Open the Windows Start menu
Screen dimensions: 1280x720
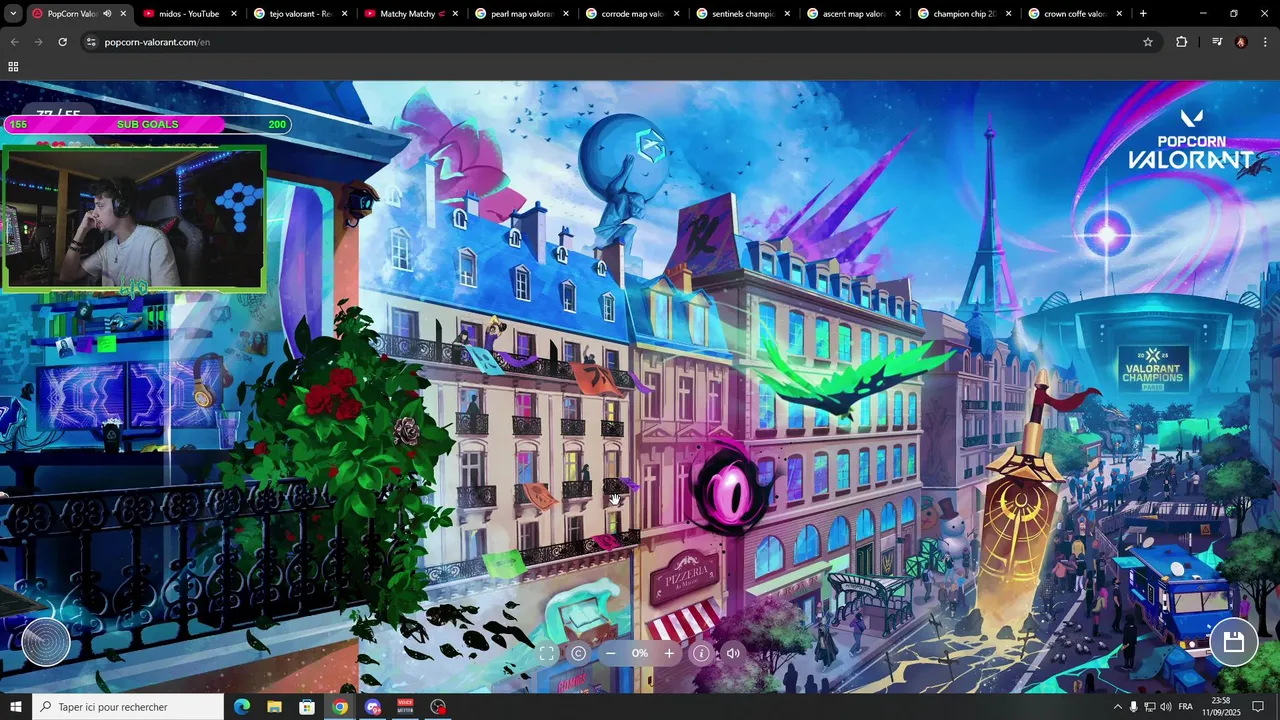click(x=16, y=707)
